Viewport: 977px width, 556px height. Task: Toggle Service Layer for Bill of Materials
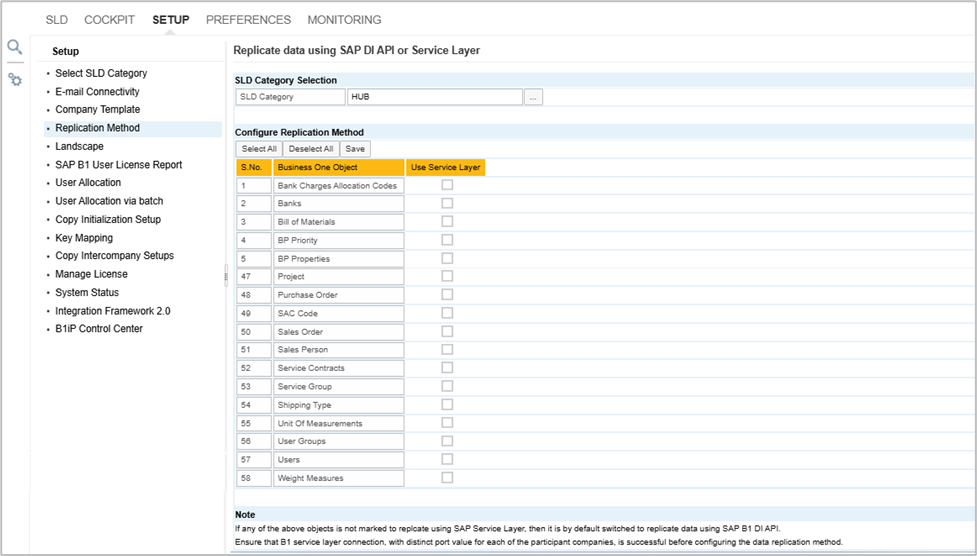(x=447, y=221)
